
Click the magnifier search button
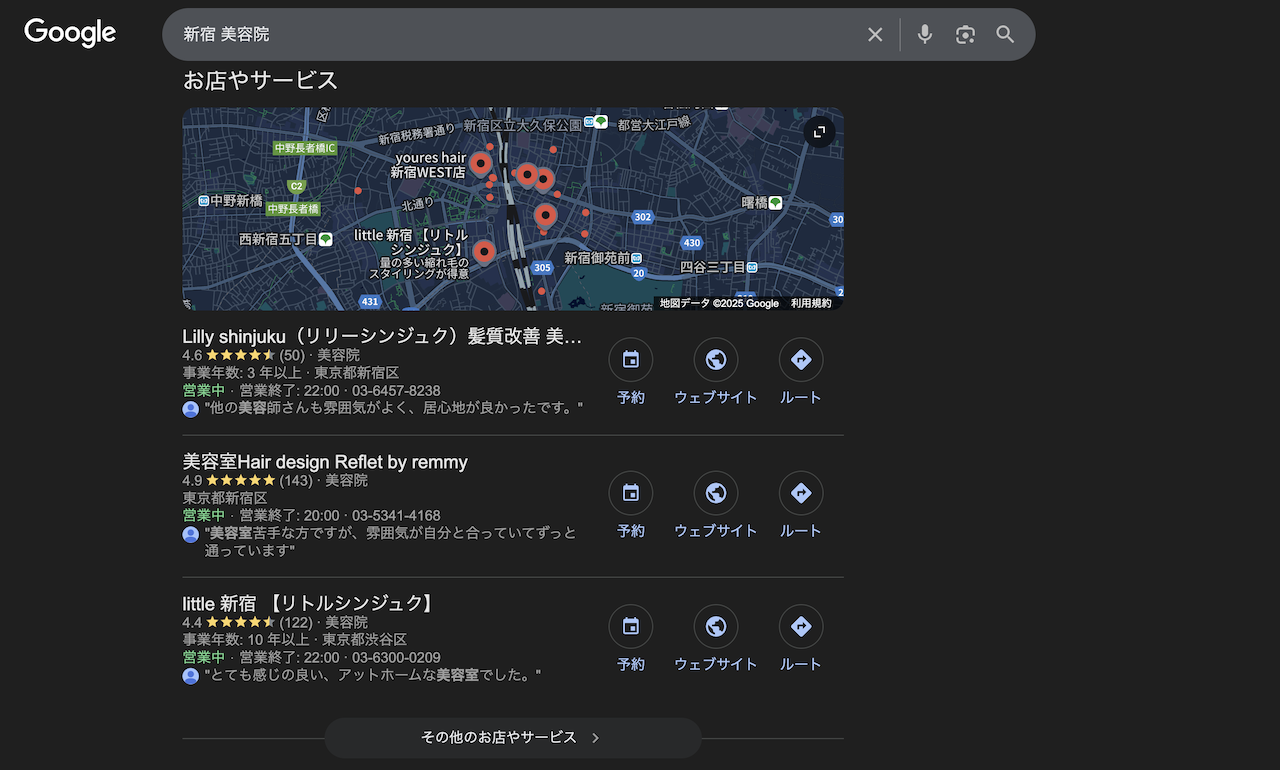(1005, 35)
